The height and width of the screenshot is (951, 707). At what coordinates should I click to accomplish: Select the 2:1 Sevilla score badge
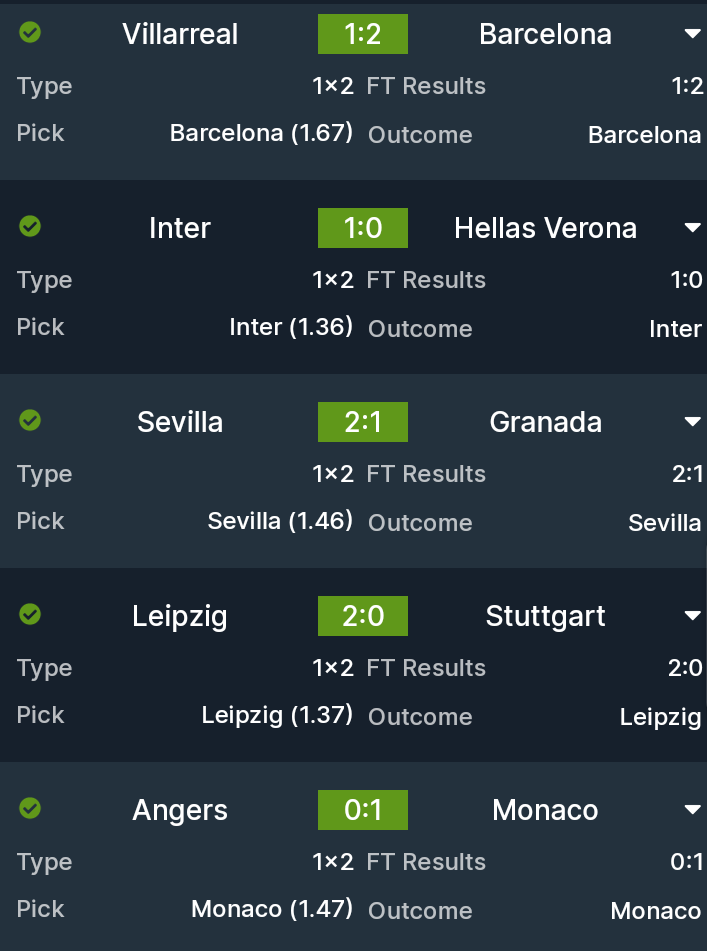tap(363, 422)
